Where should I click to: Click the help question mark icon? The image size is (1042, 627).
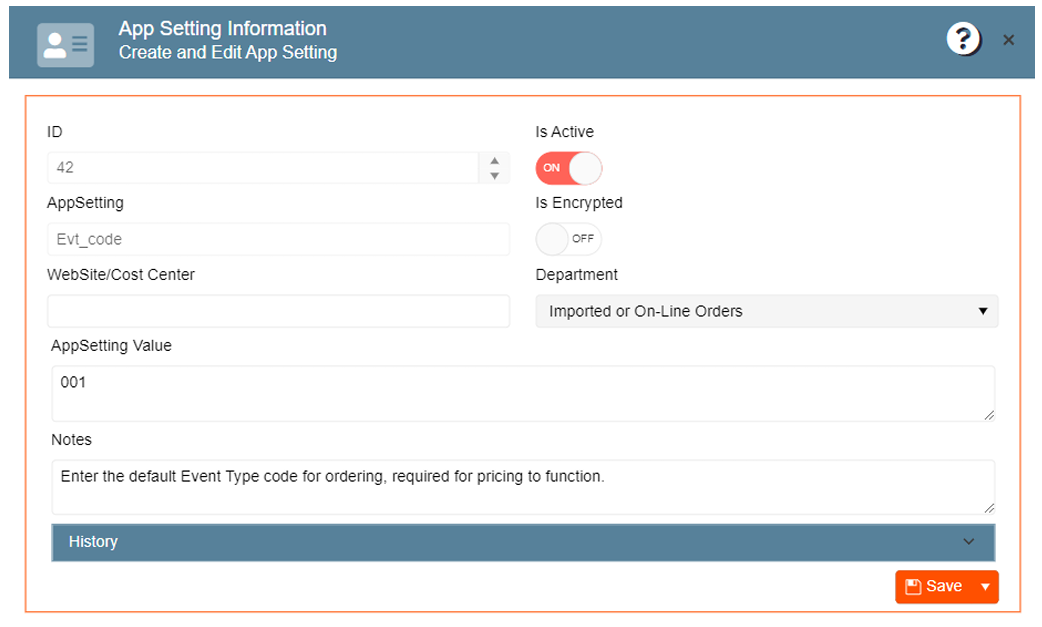(963, 40)
